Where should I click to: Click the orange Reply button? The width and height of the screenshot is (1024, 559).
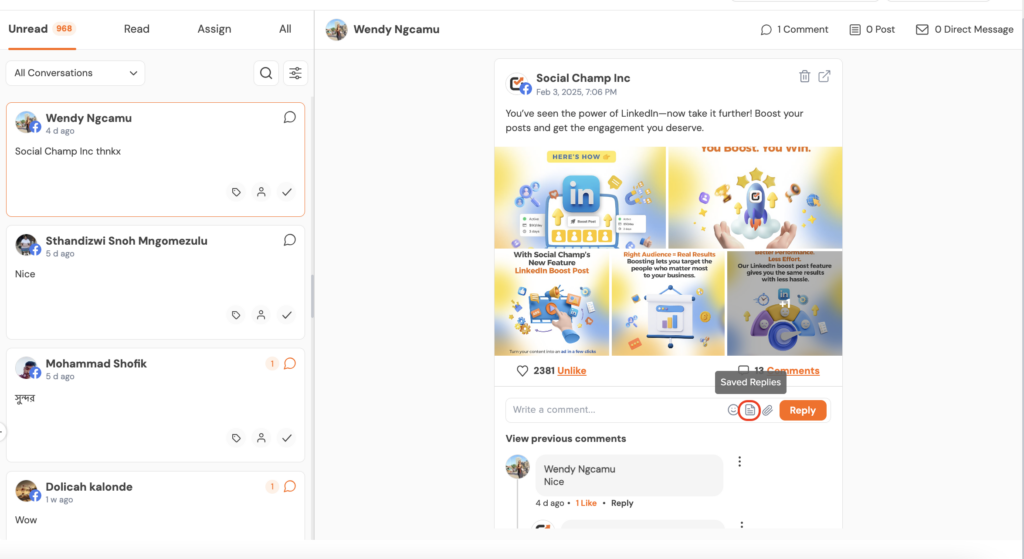click(x=803, y=410)
